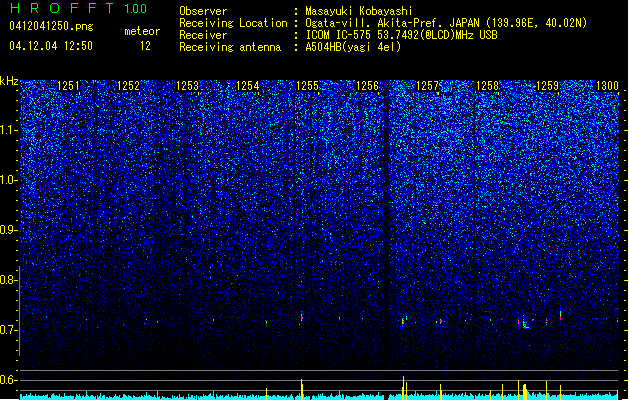Viewport: 629px width, 400px height.
Task: Click the 0.7 kHz axis label
Action: [8, 330]
